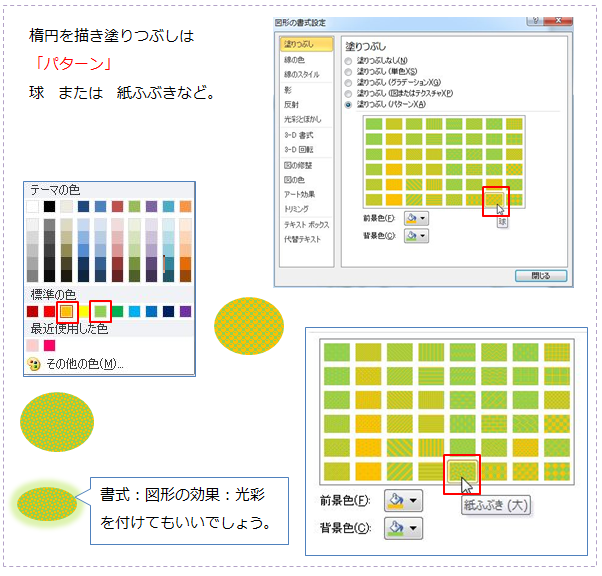Pick the orange standard color swatch
The image size is (602, 576).
pos(66,312)
